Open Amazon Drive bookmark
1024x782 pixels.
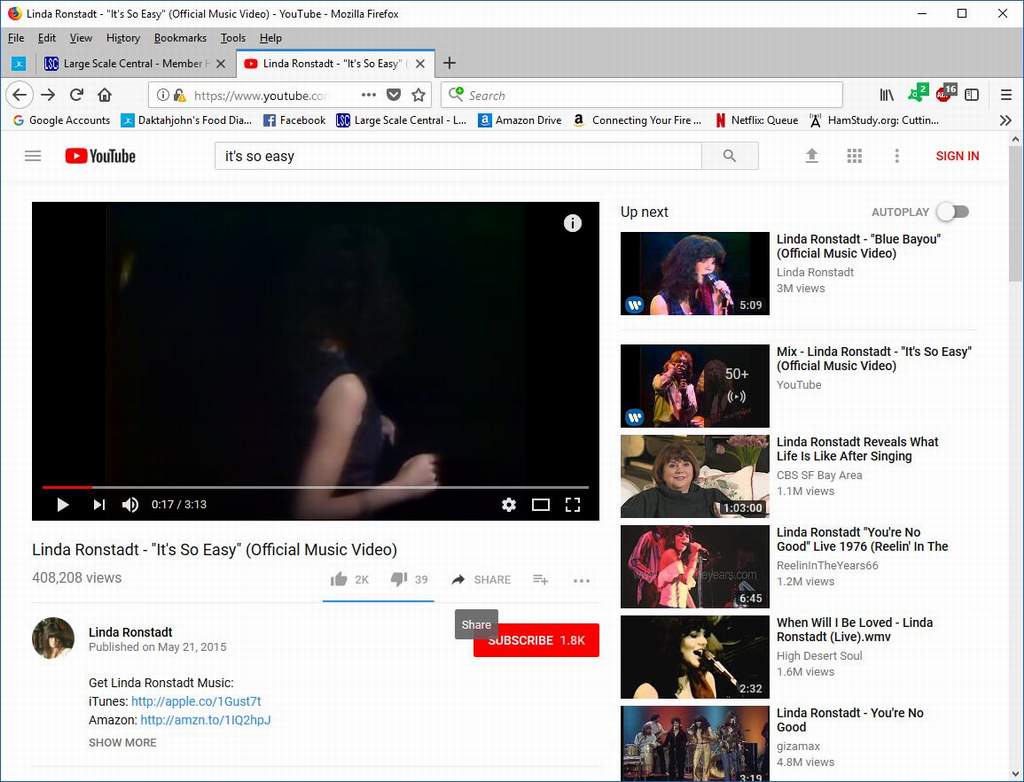click(520, 120)
